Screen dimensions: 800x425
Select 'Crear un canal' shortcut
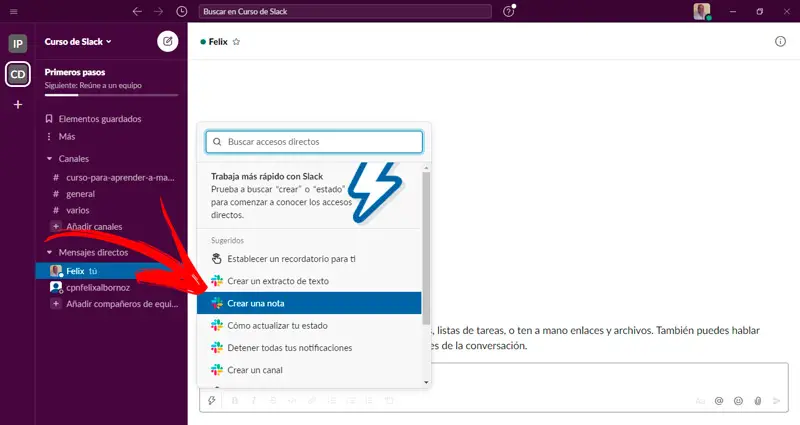(x=309, y=370)
